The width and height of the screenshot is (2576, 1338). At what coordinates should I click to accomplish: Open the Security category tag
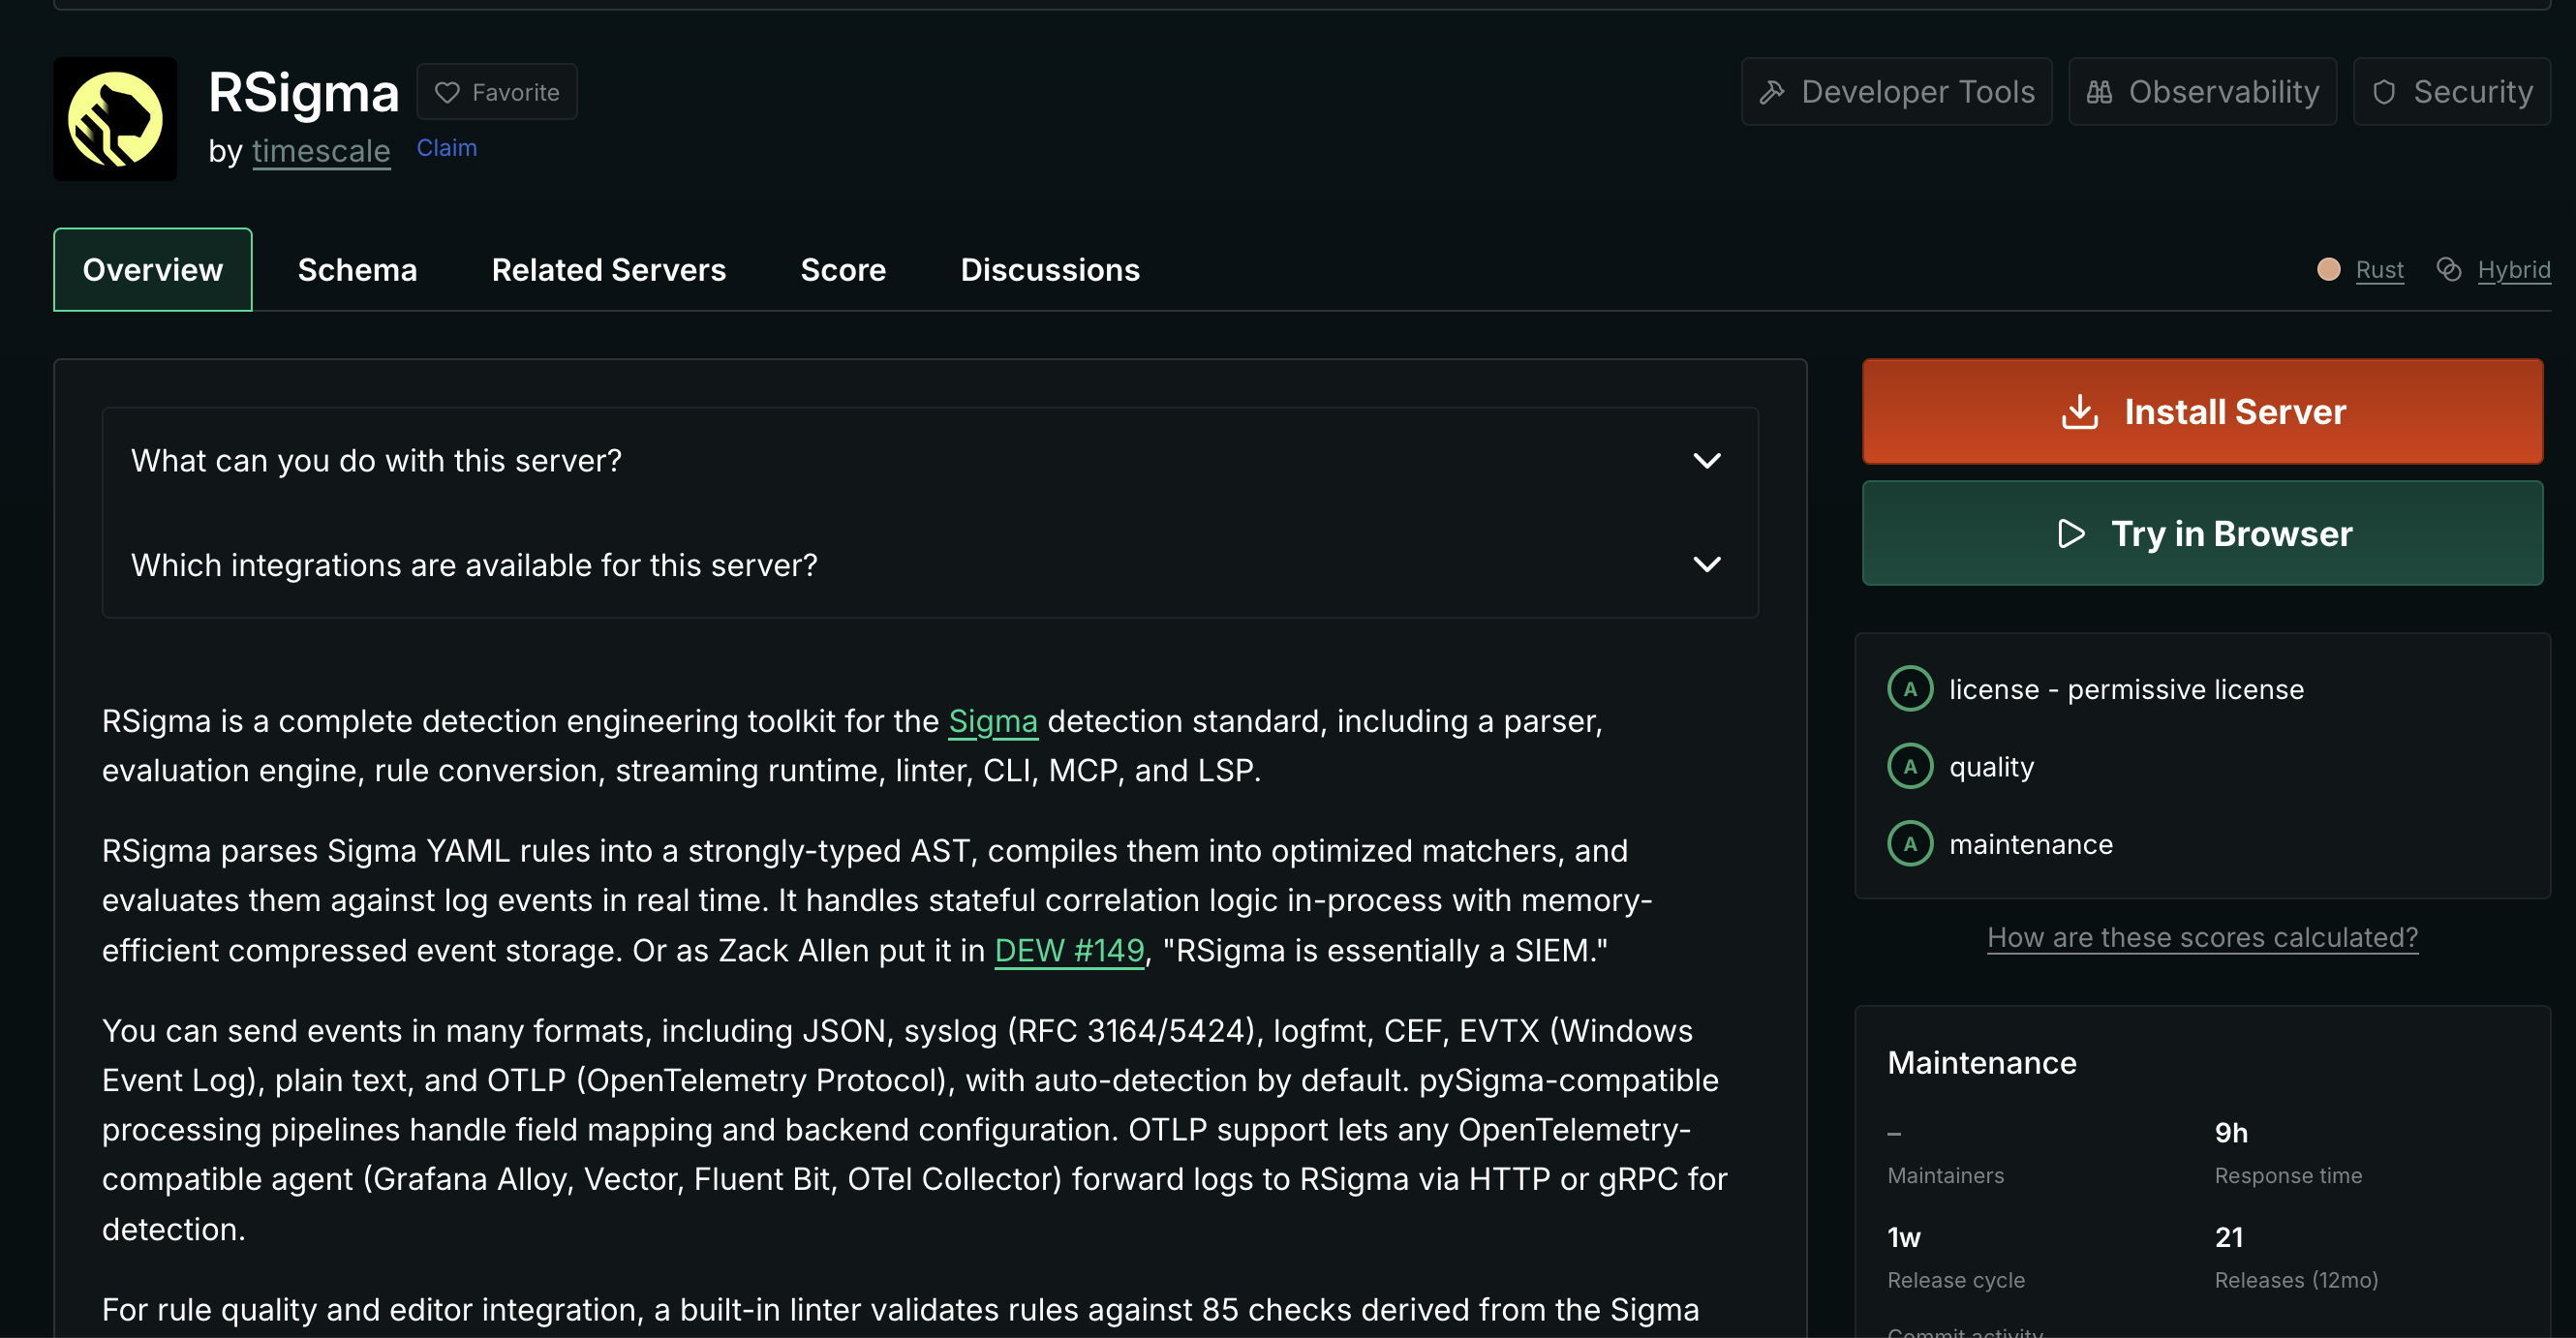click(x=2452, y=92)
